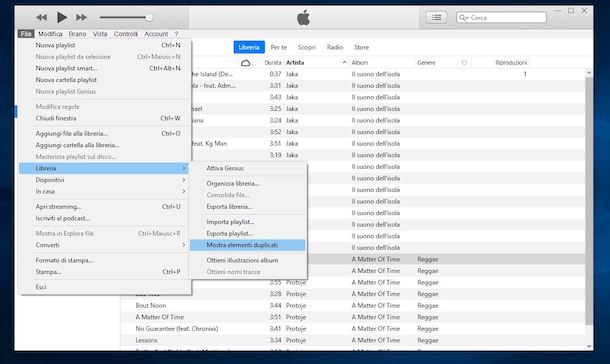610x364 pixels.
Task: Sort by the Riproduzioni column header
Action: tap(511, 63)
